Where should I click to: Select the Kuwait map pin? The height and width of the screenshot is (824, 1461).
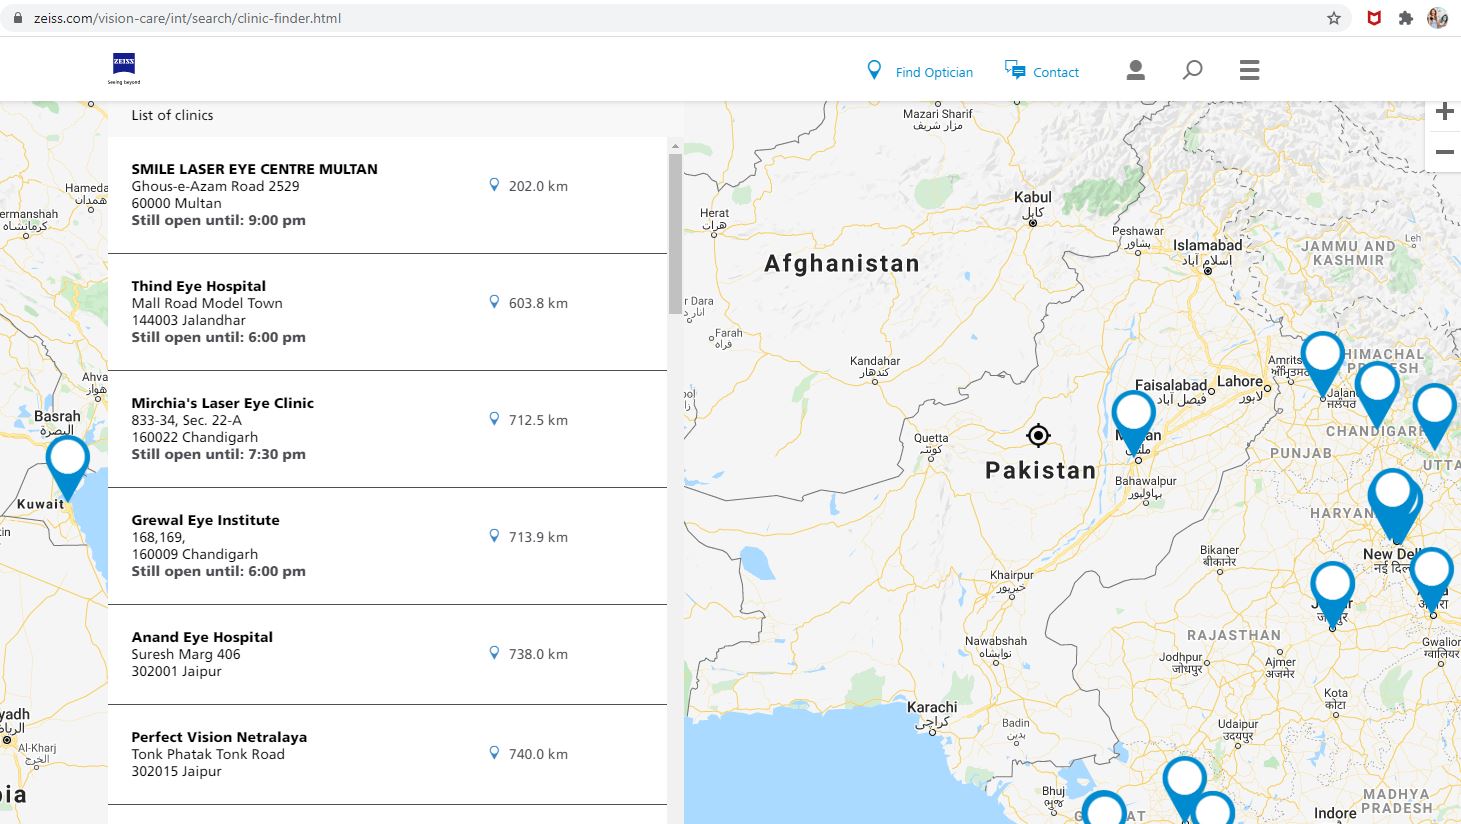tap(68, 467)
